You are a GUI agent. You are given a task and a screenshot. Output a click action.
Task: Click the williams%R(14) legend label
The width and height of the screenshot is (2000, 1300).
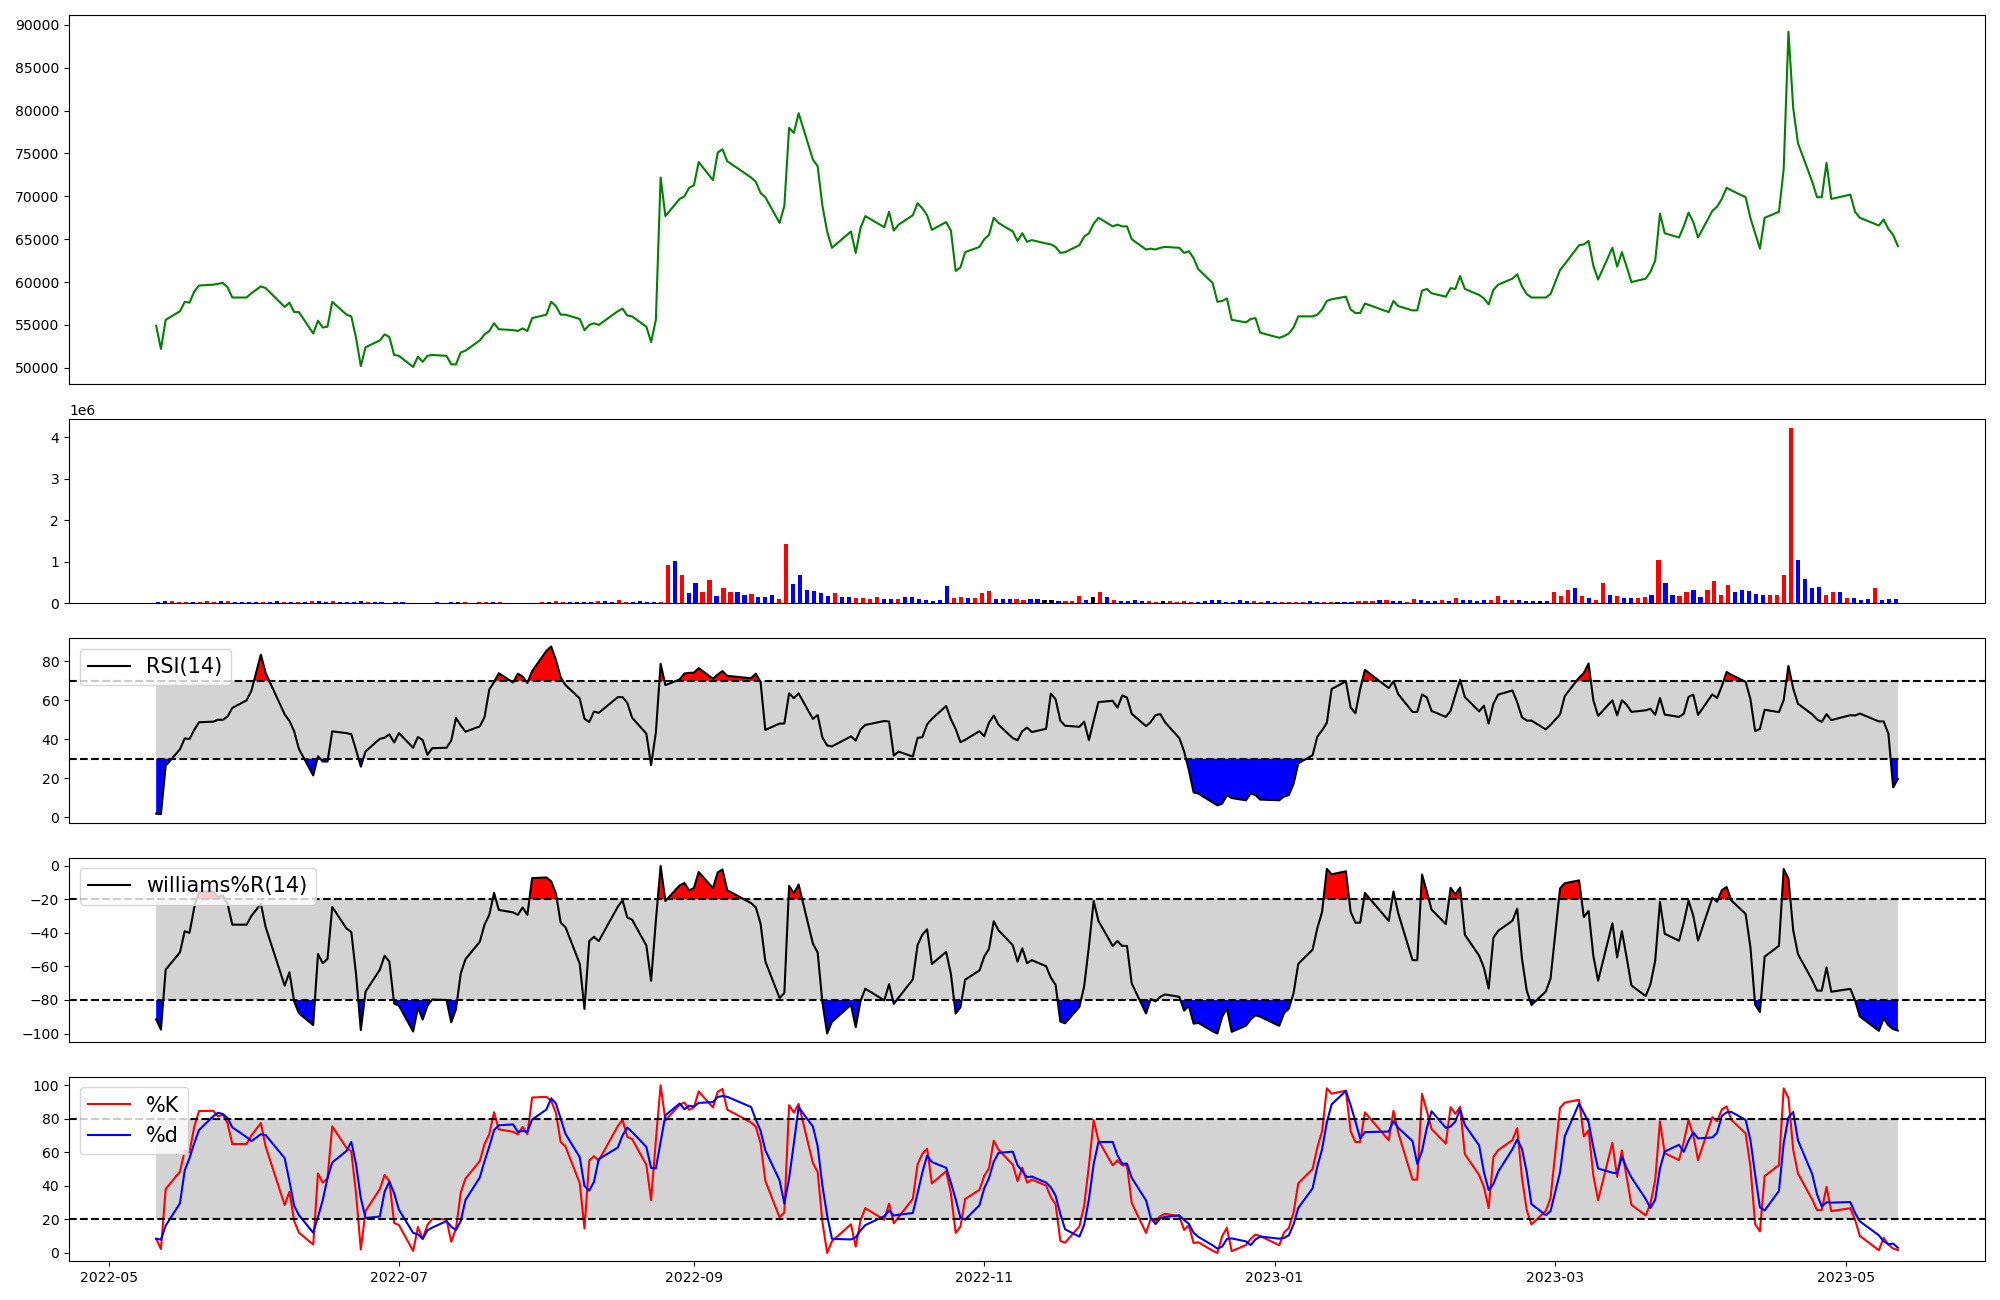(x=226, y=885)
